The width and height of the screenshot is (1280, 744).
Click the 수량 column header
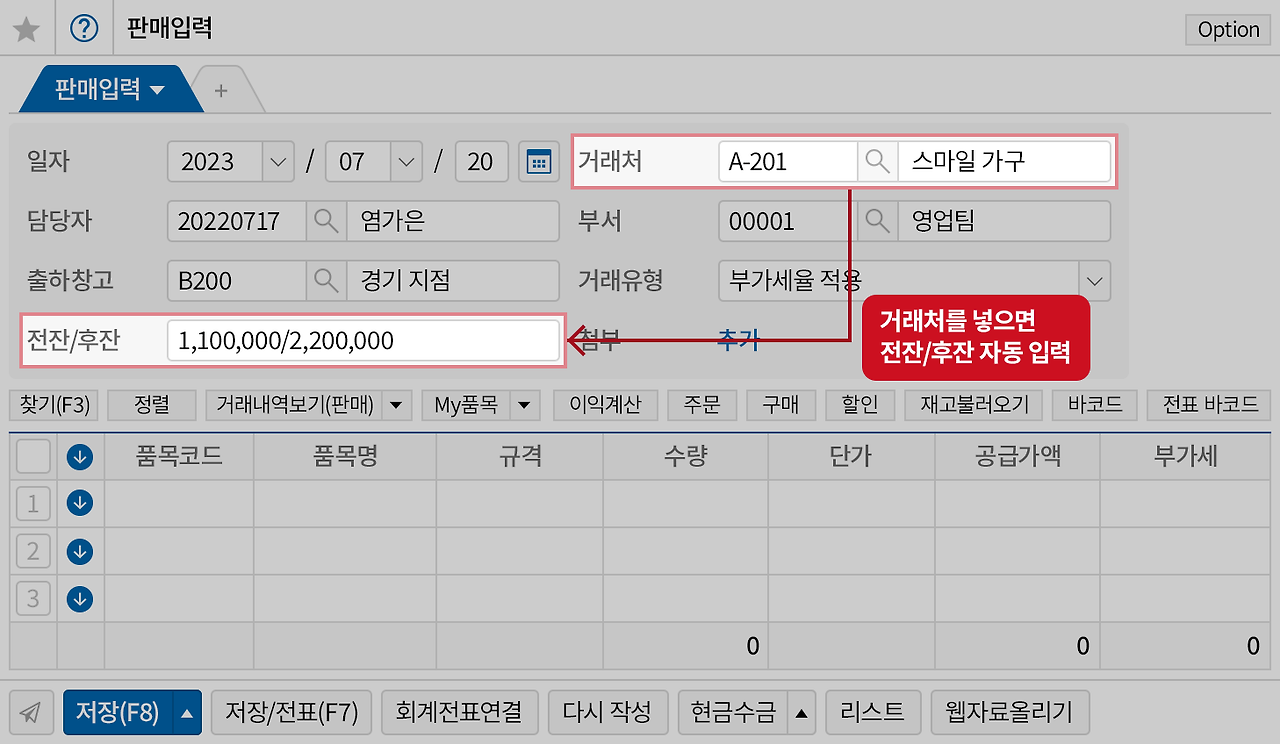pos(685,457)
